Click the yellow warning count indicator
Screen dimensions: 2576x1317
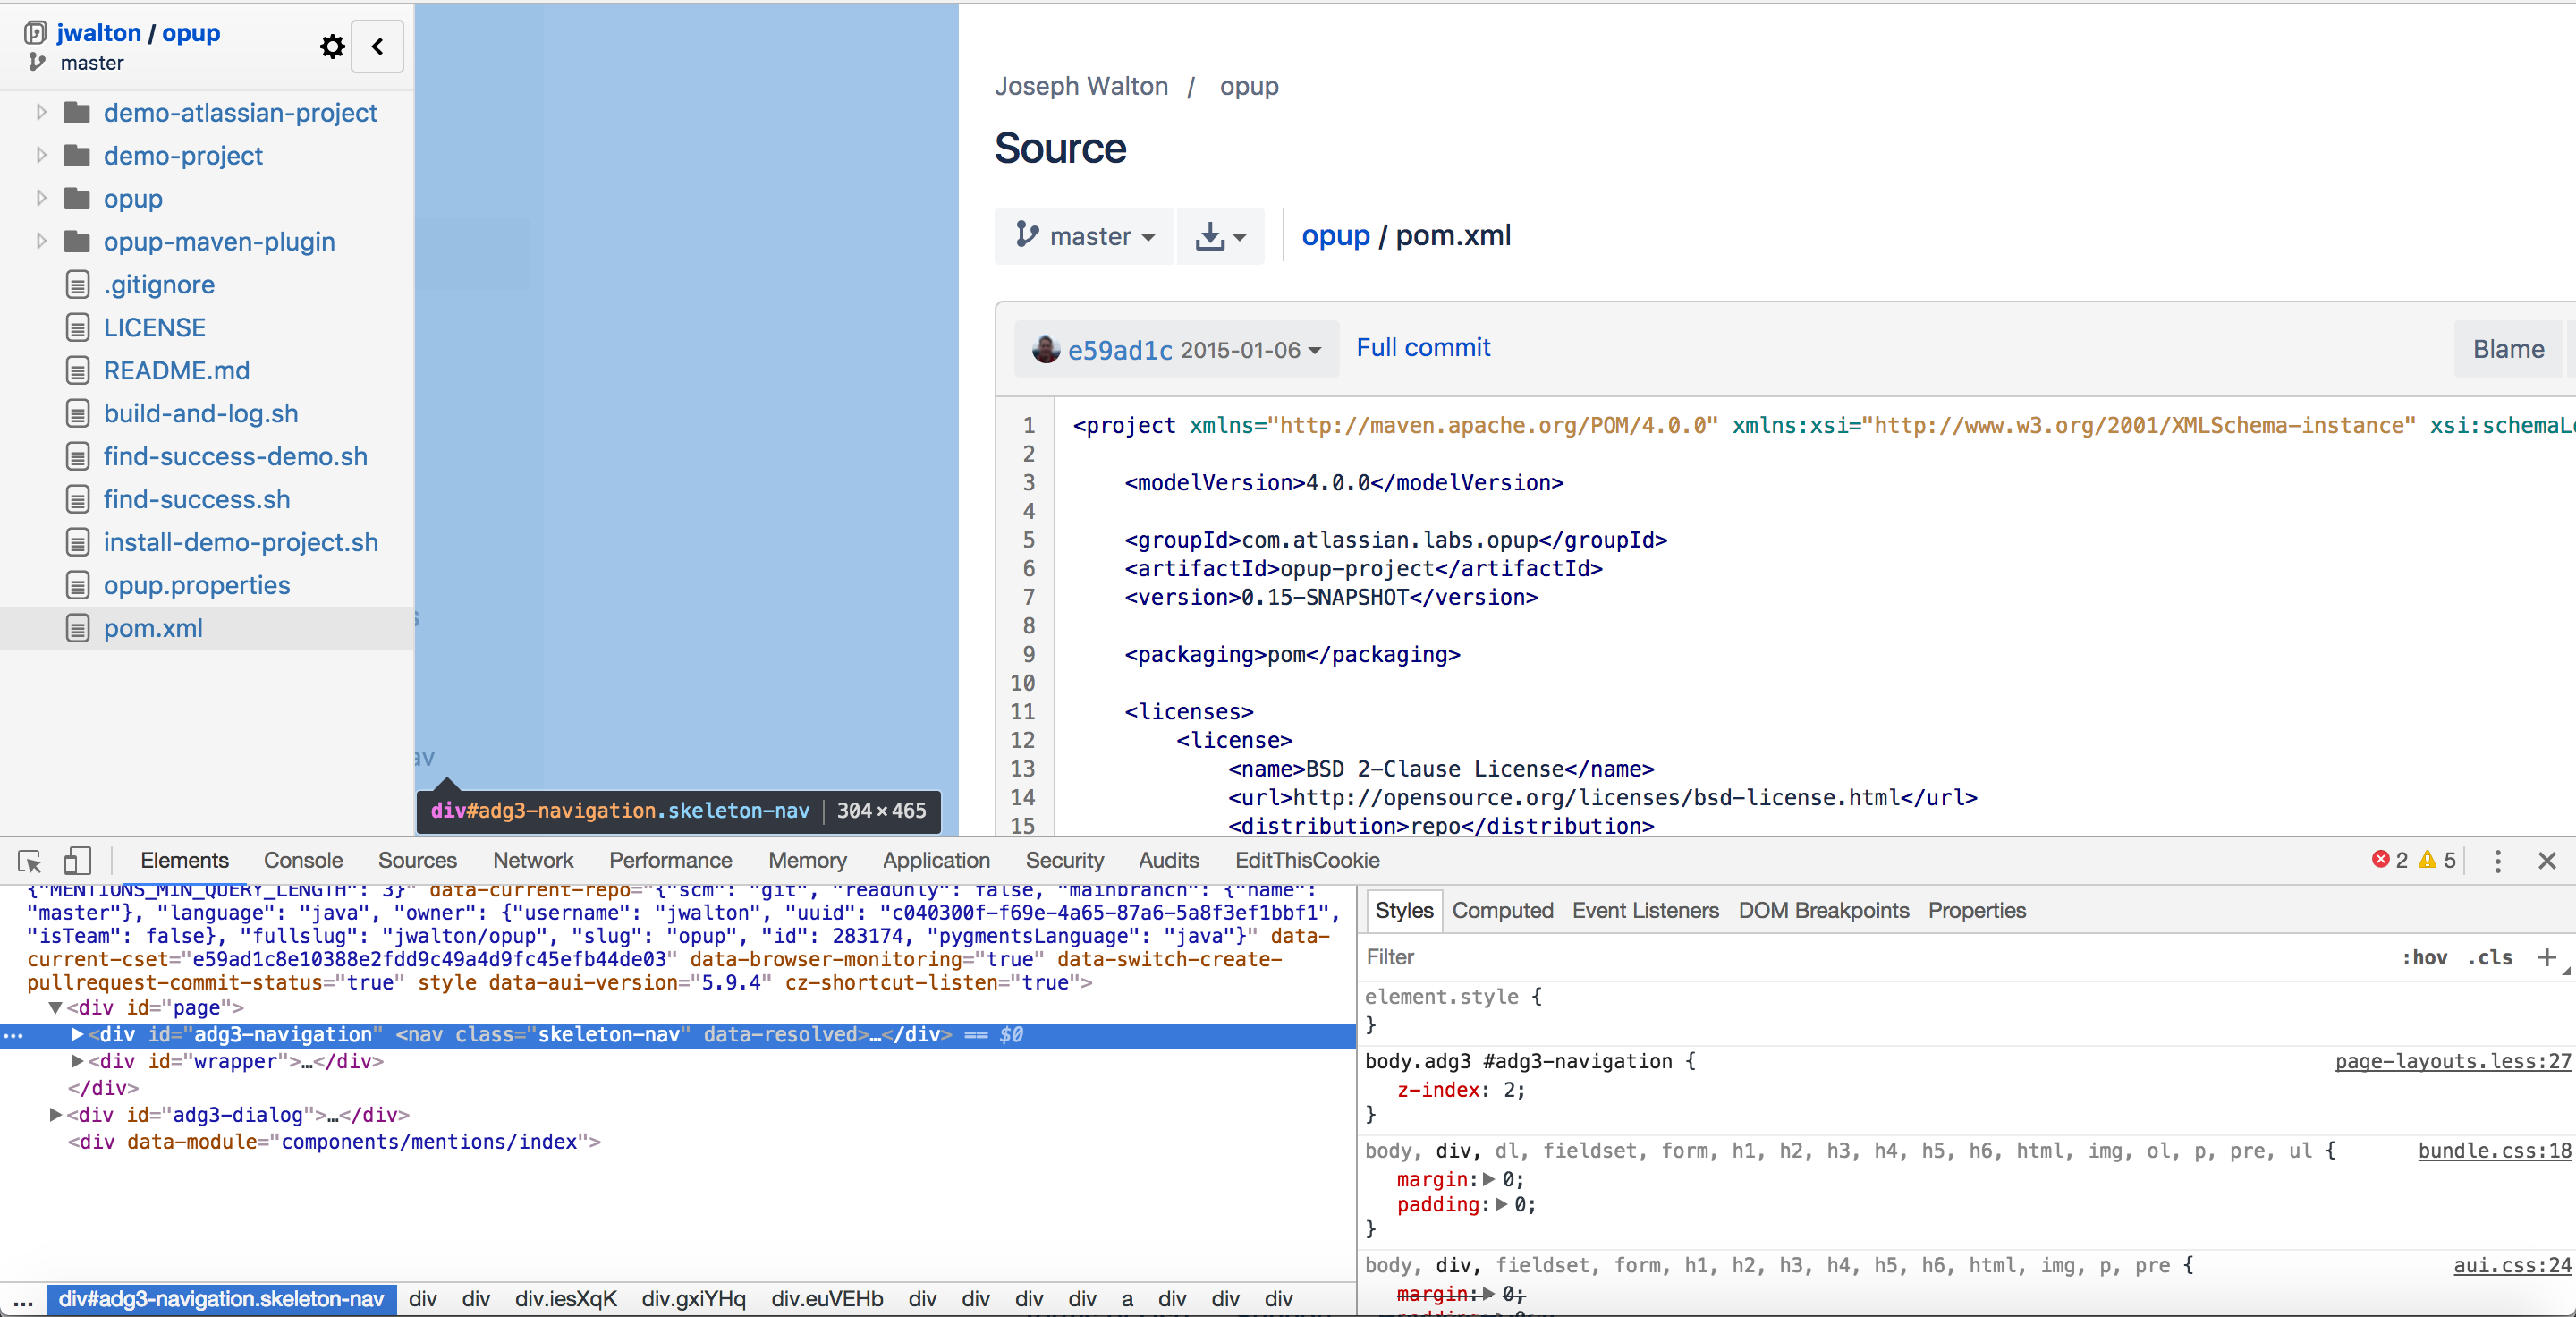click(x=2437, y=860)
